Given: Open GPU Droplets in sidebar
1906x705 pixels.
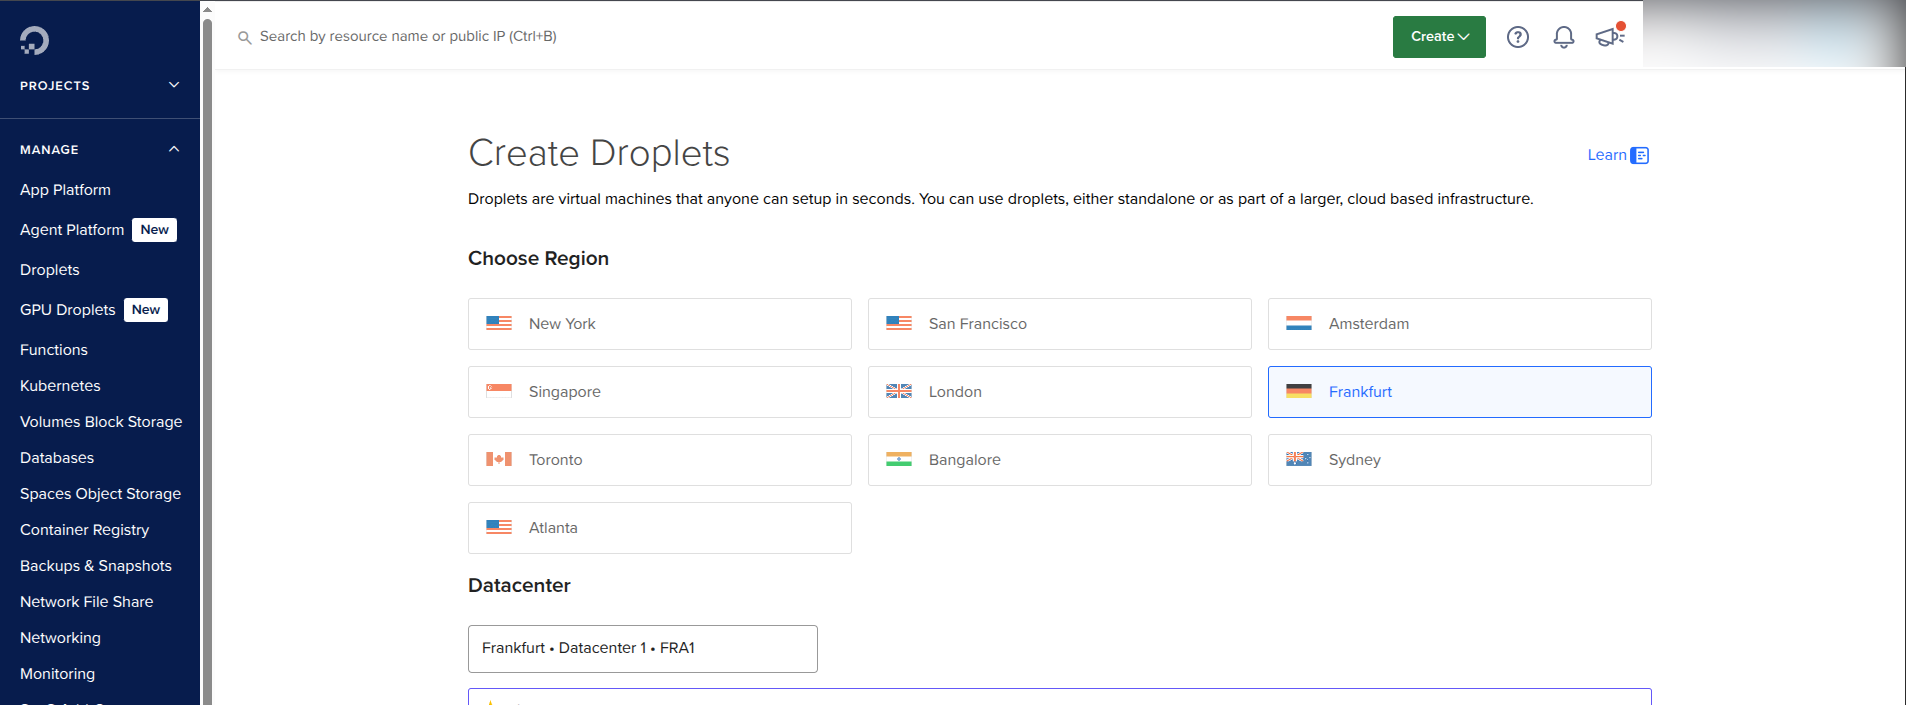Looking at the screenshot, I should (x=68, y=310).
